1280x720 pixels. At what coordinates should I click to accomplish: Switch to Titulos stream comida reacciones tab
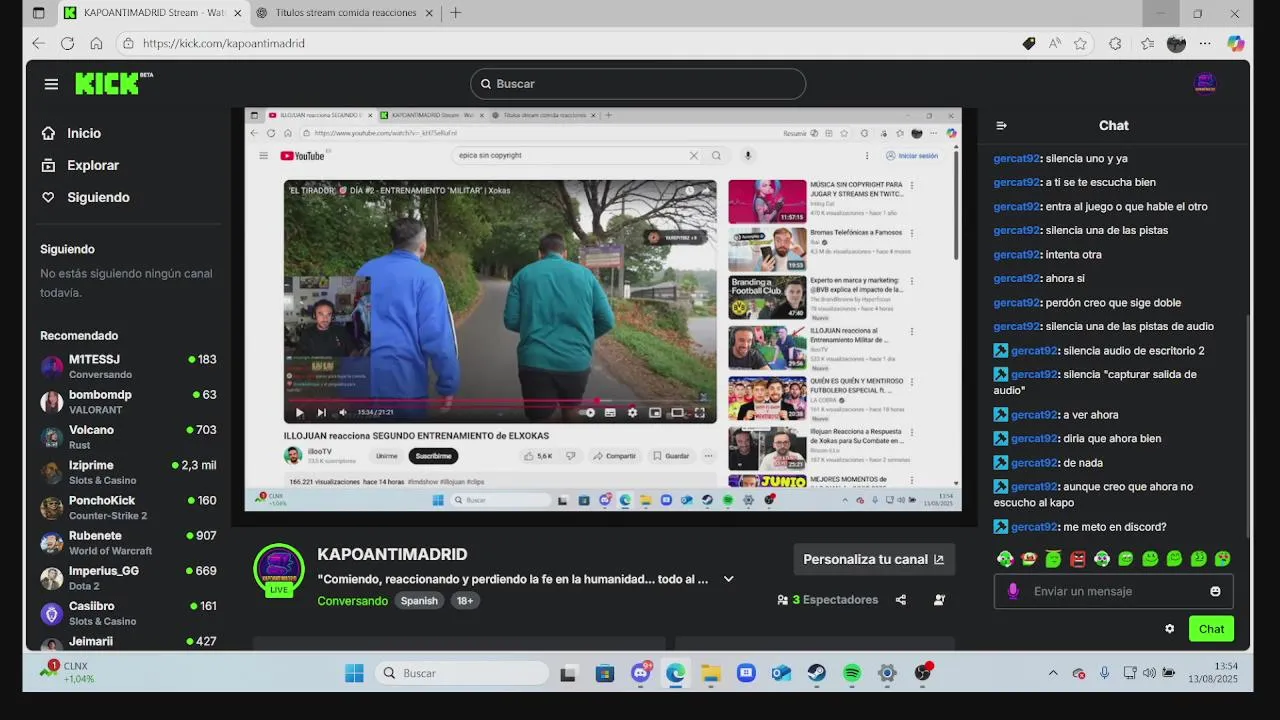pos(343,13)
